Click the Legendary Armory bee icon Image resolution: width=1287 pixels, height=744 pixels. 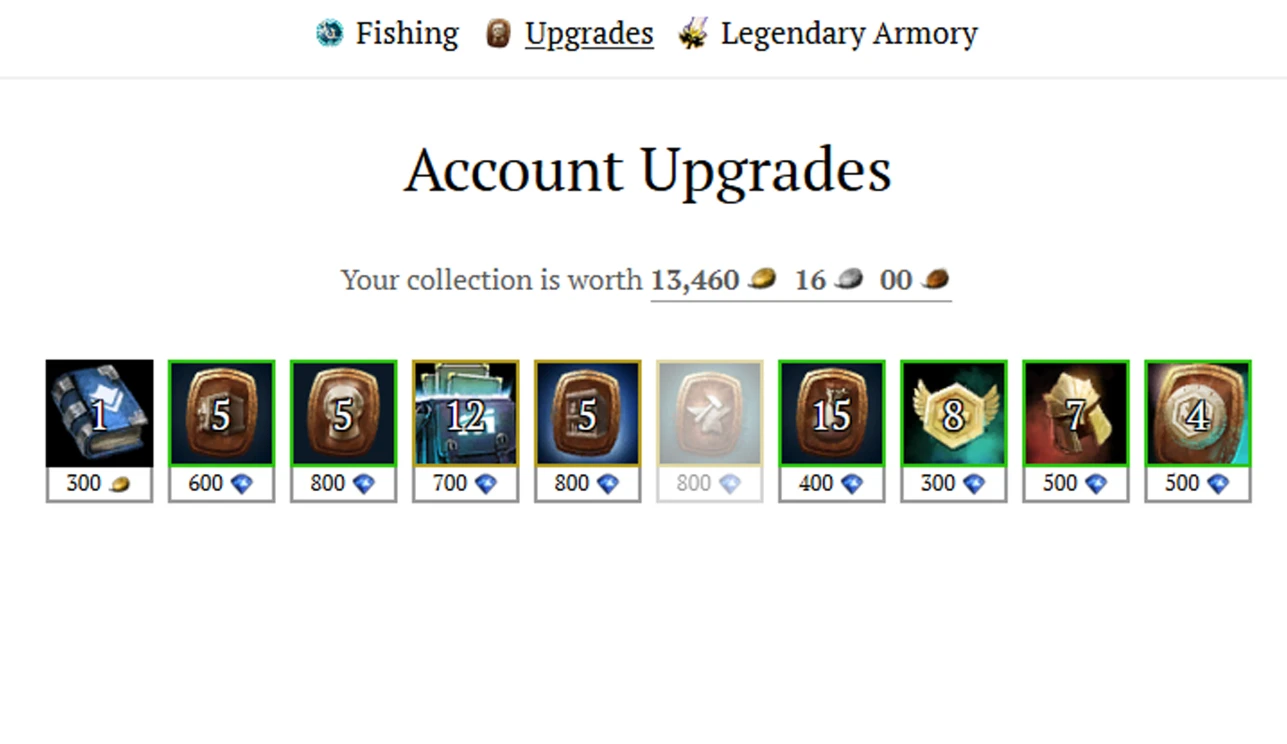pos(692,33)
